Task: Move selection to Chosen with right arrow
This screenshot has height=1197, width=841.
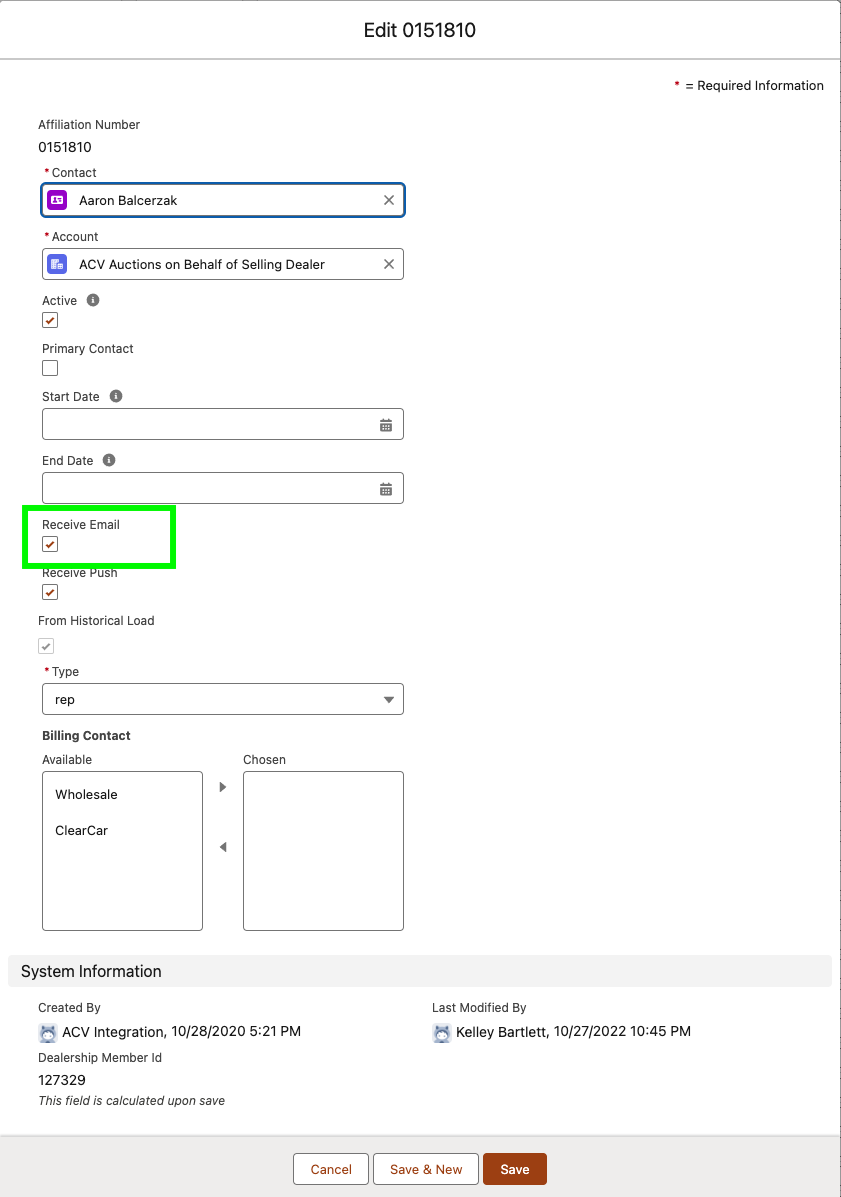Action: 223,787
